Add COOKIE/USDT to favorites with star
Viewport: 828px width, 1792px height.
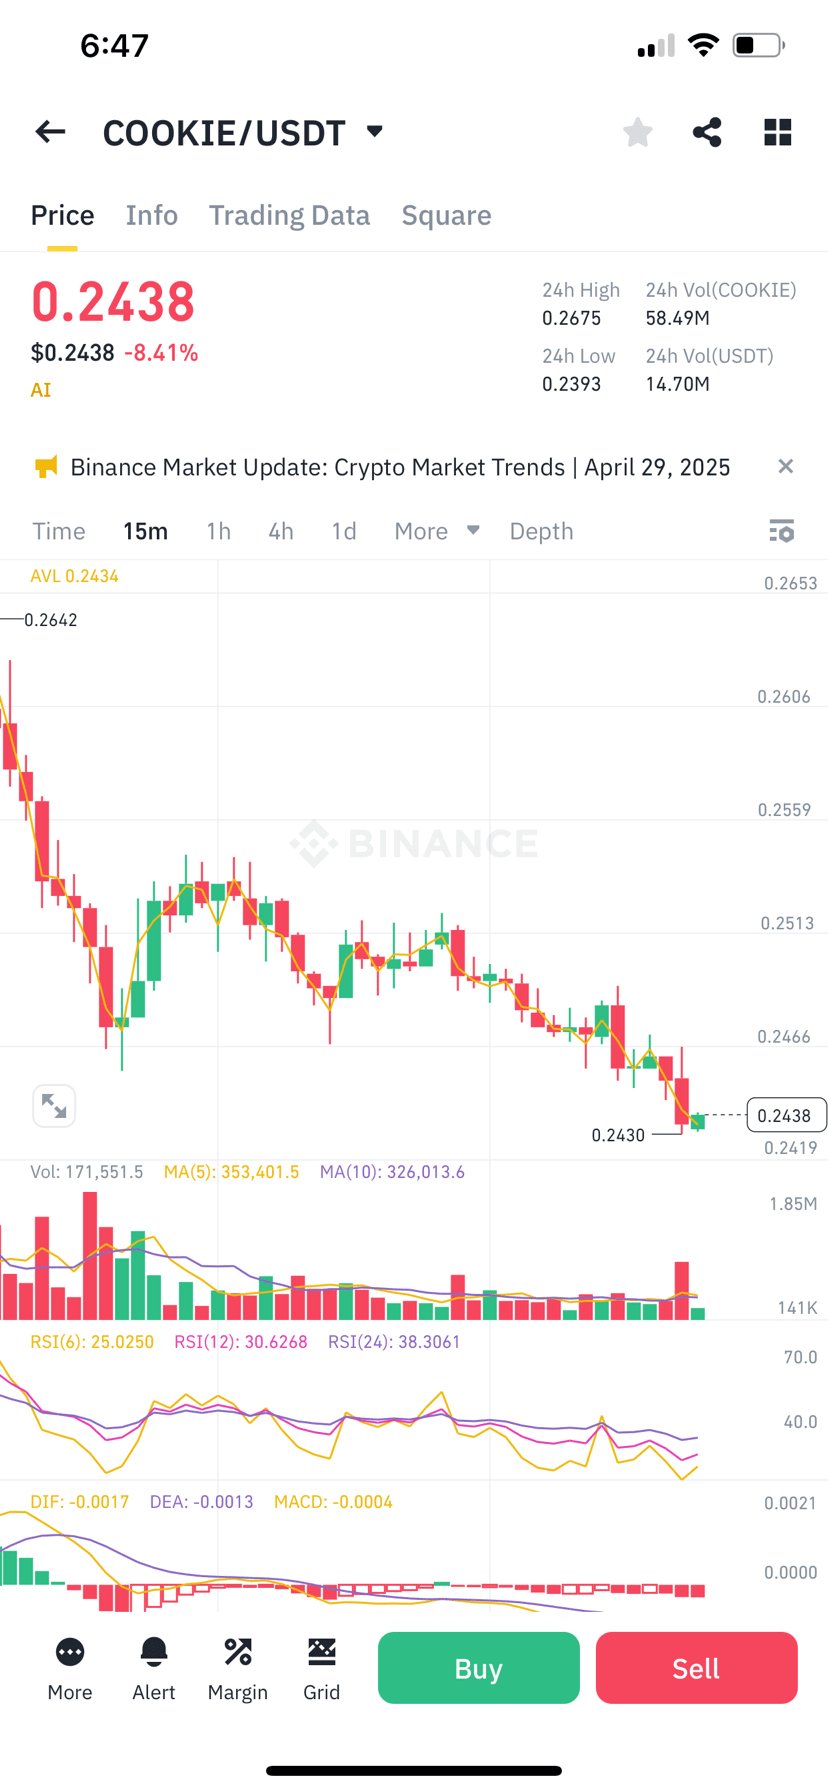(637, 132)
